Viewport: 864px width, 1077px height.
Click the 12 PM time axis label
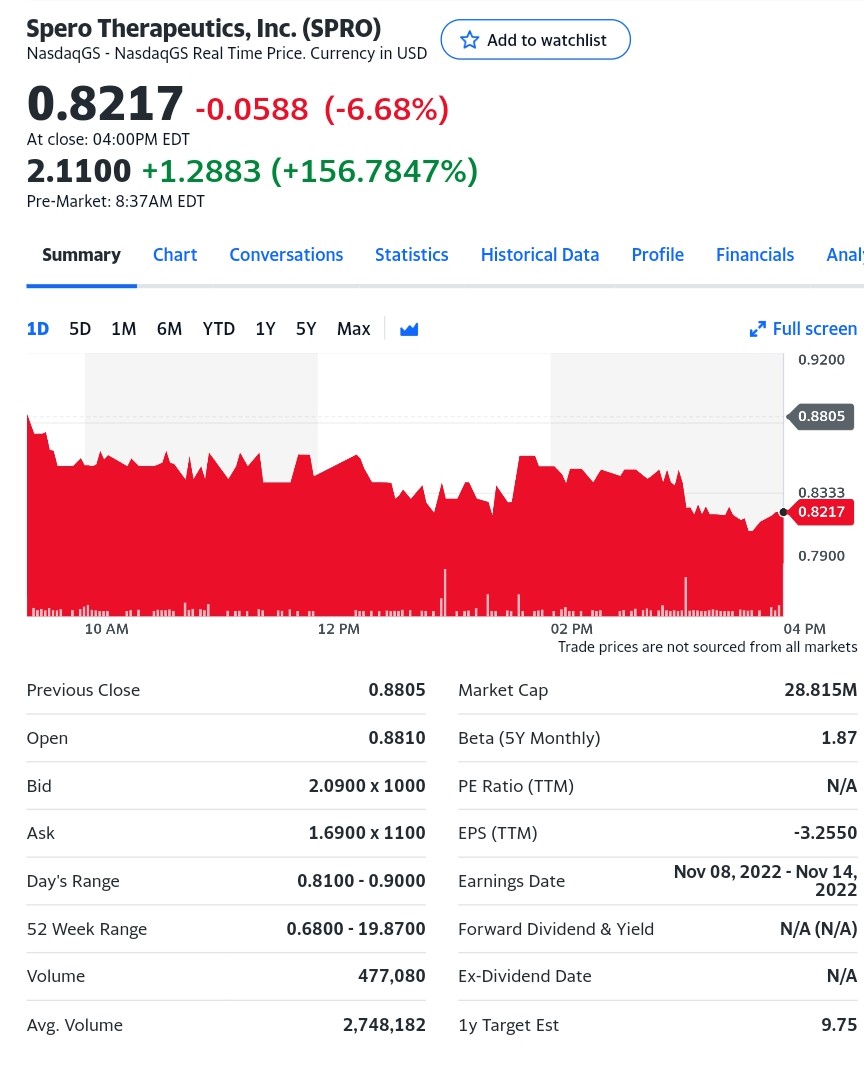[339, 629]
